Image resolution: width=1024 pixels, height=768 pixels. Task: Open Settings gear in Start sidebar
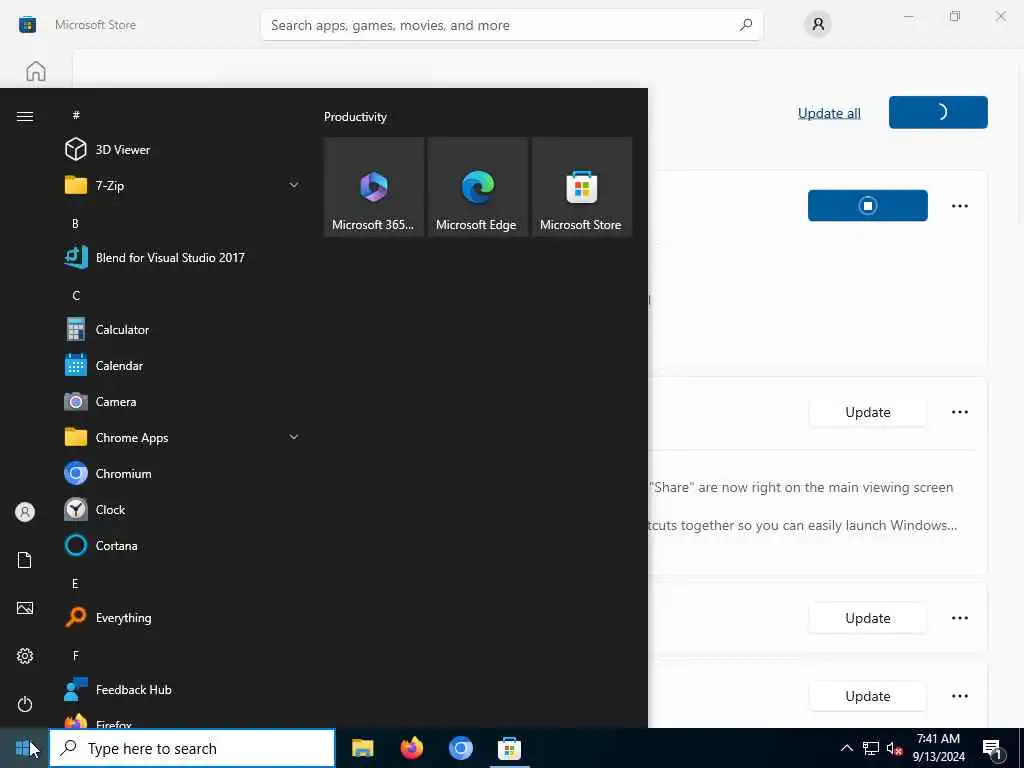point(25,656)
